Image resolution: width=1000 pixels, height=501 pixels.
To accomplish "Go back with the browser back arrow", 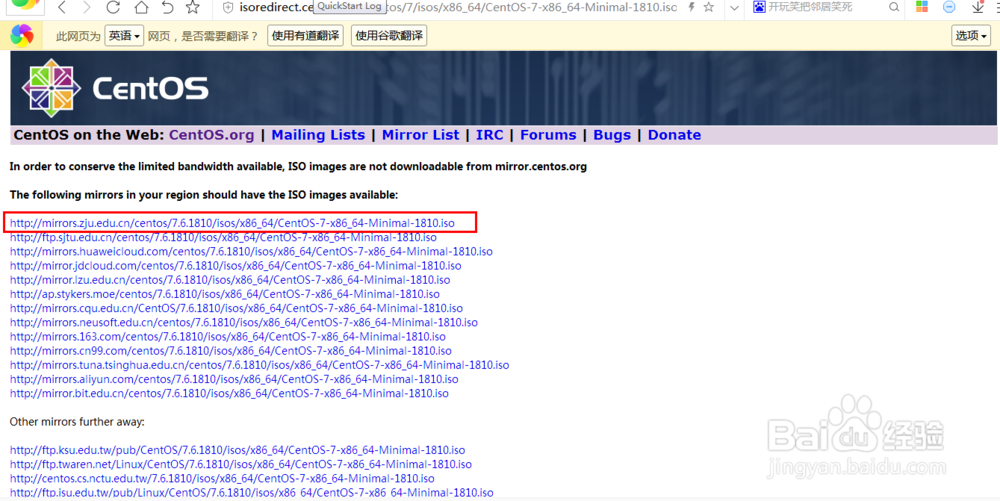I will (62, 7).
